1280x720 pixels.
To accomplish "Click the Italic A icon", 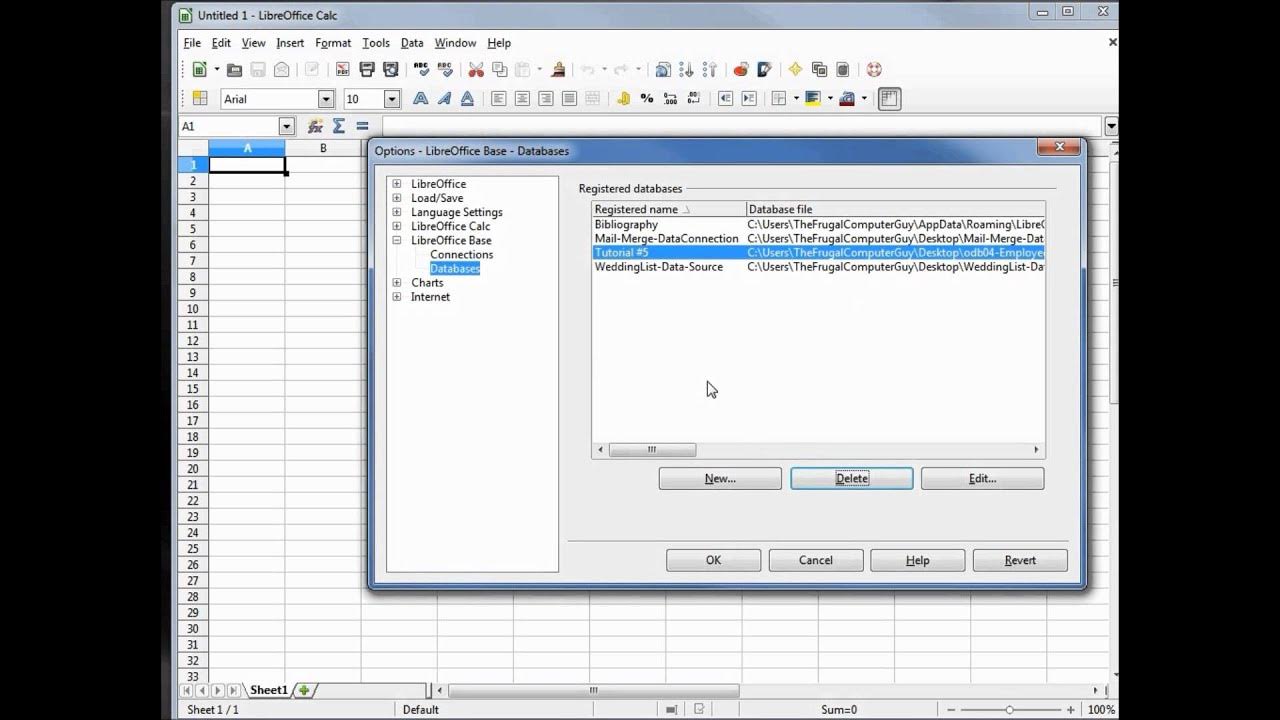I will pyautogui.click(x=445, y=99).
